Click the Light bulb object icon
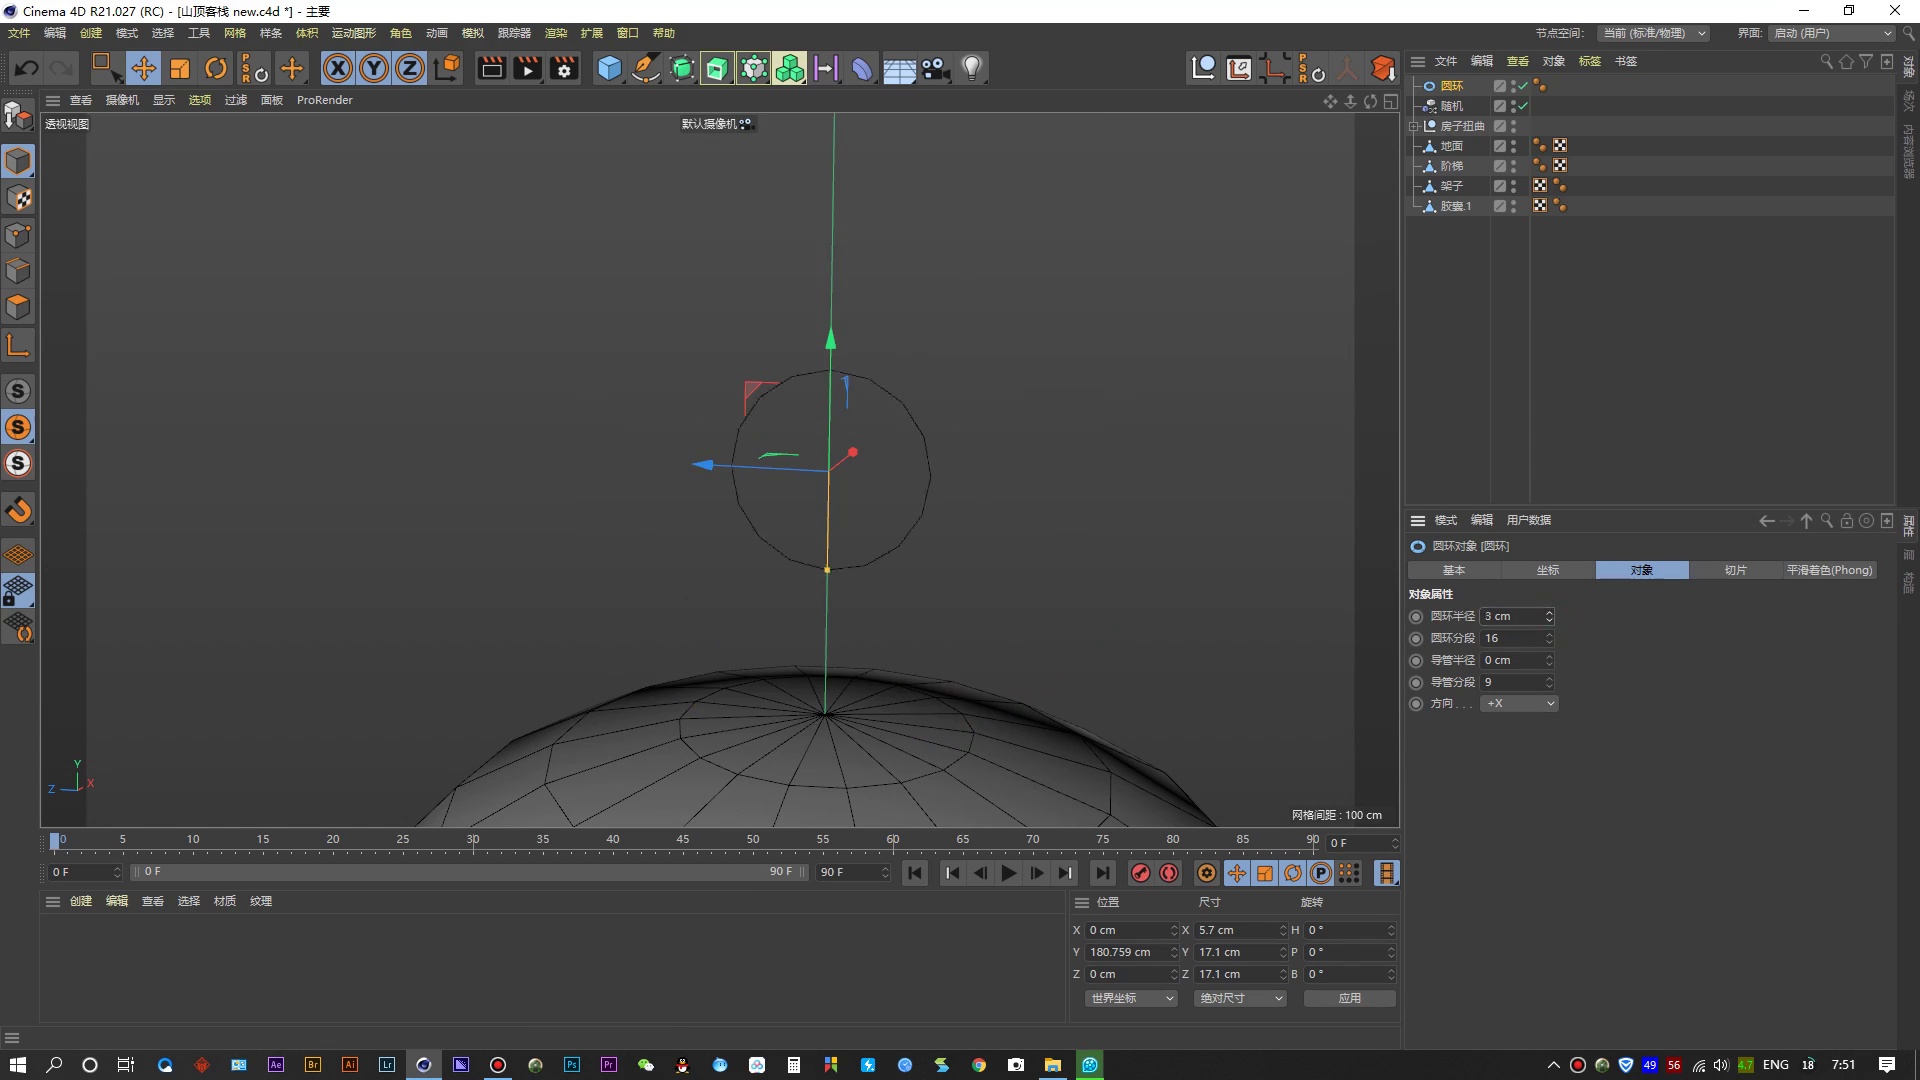Screen dimensions: 1920x1080 tap(972, 68)
